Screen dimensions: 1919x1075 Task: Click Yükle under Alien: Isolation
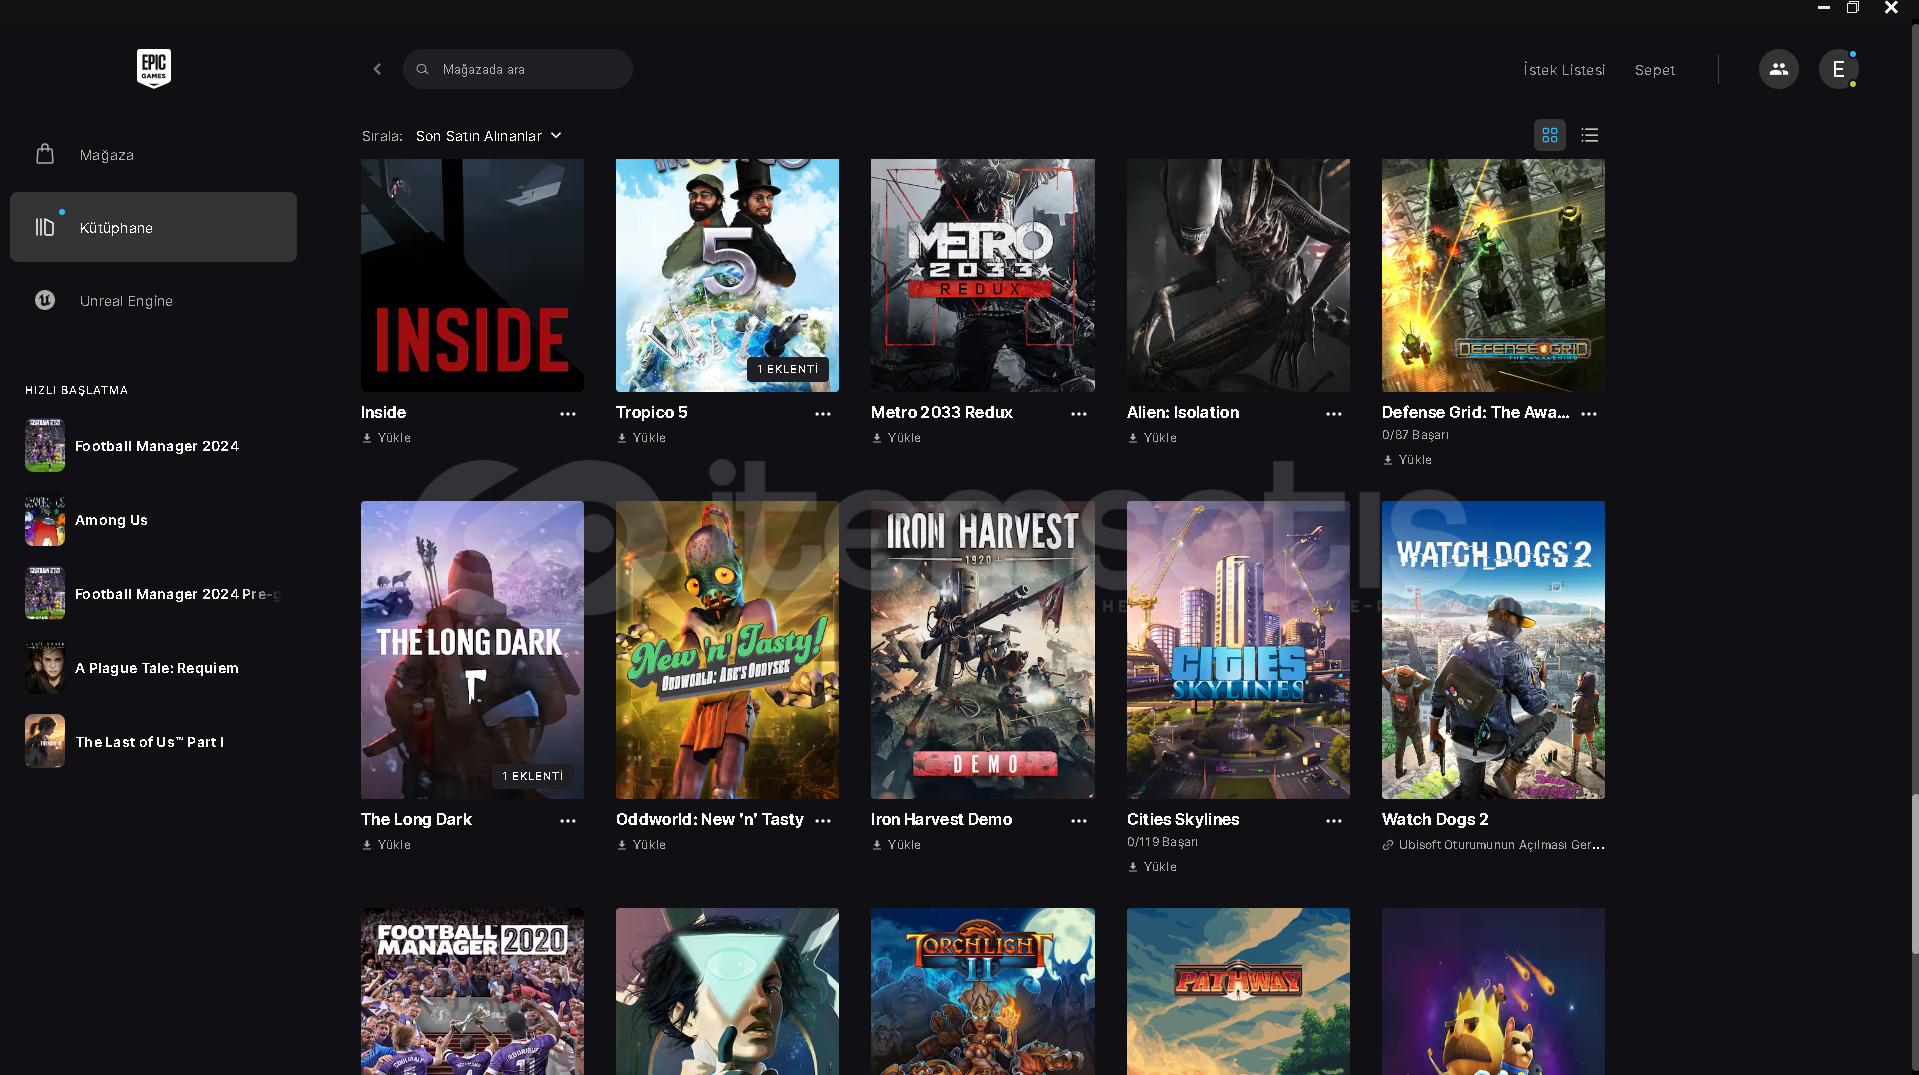coord(1152,438)
